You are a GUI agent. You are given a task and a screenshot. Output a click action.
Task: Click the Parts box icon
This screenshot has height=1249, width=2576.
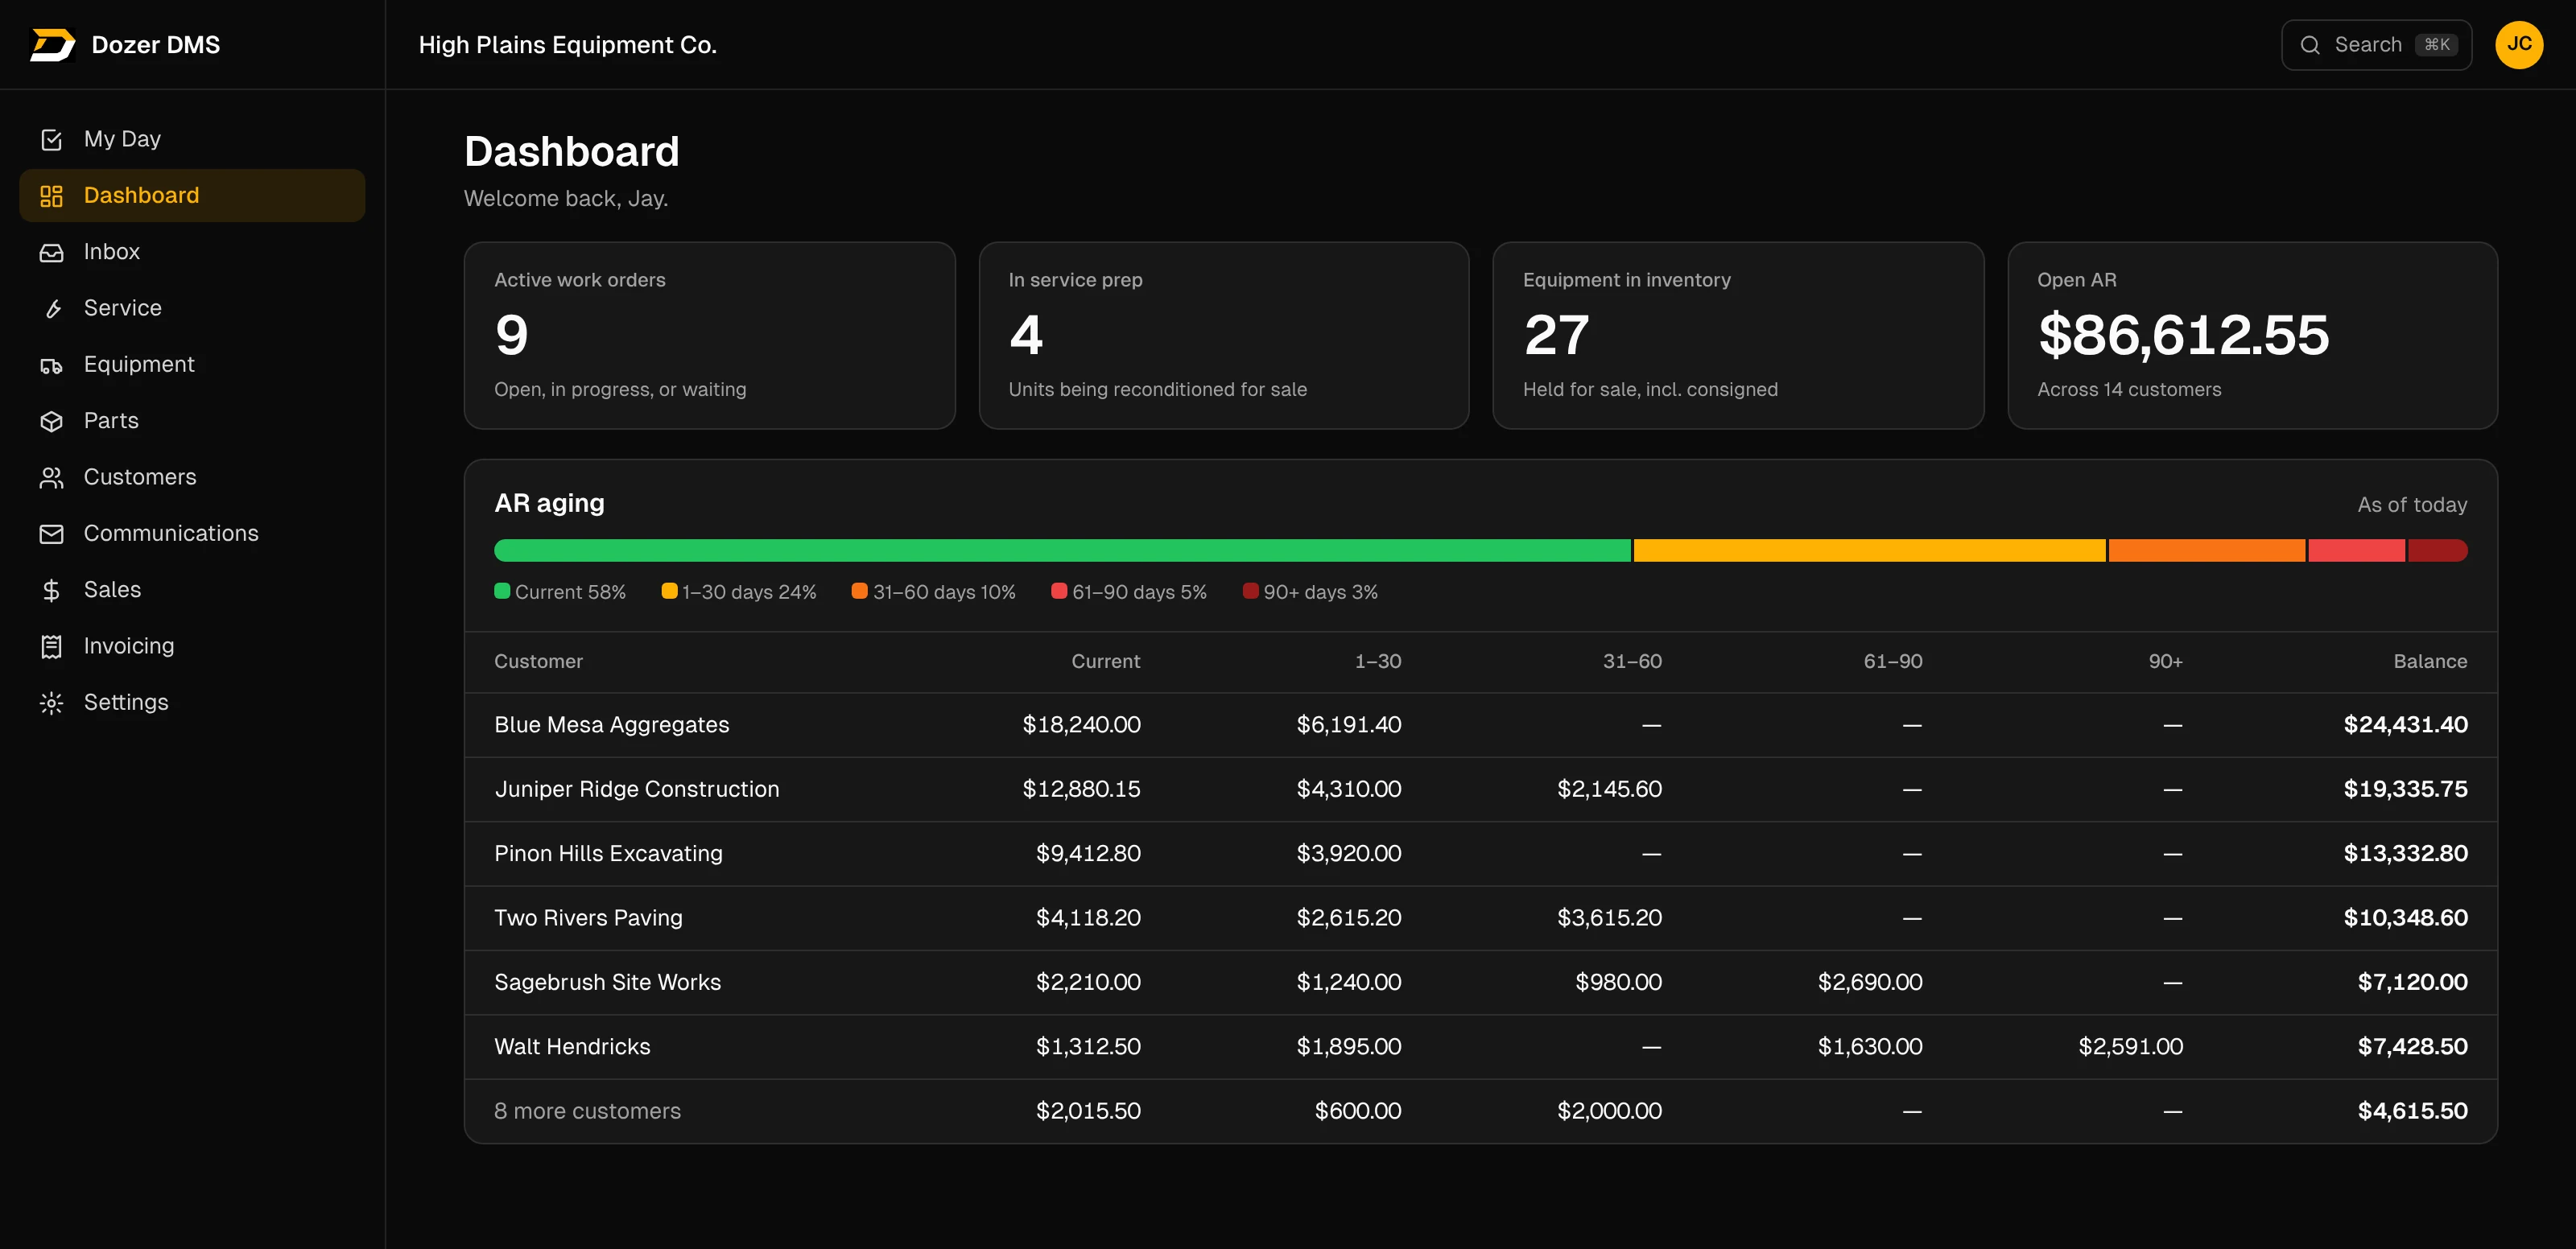pyautogui.click(x=51, y=421)
